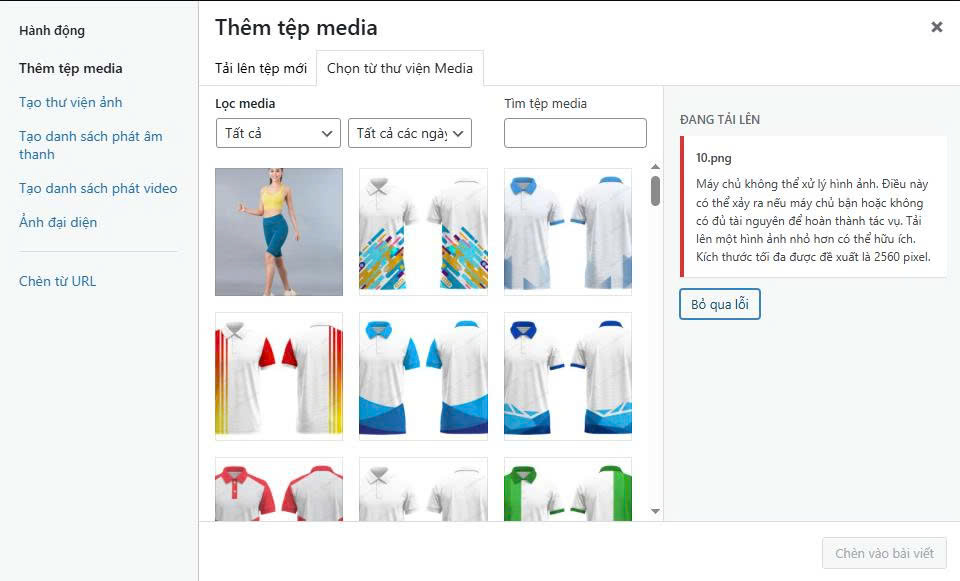
Task: Open 'Tạo thư viện ảnh' link
Action: [70, 102]
